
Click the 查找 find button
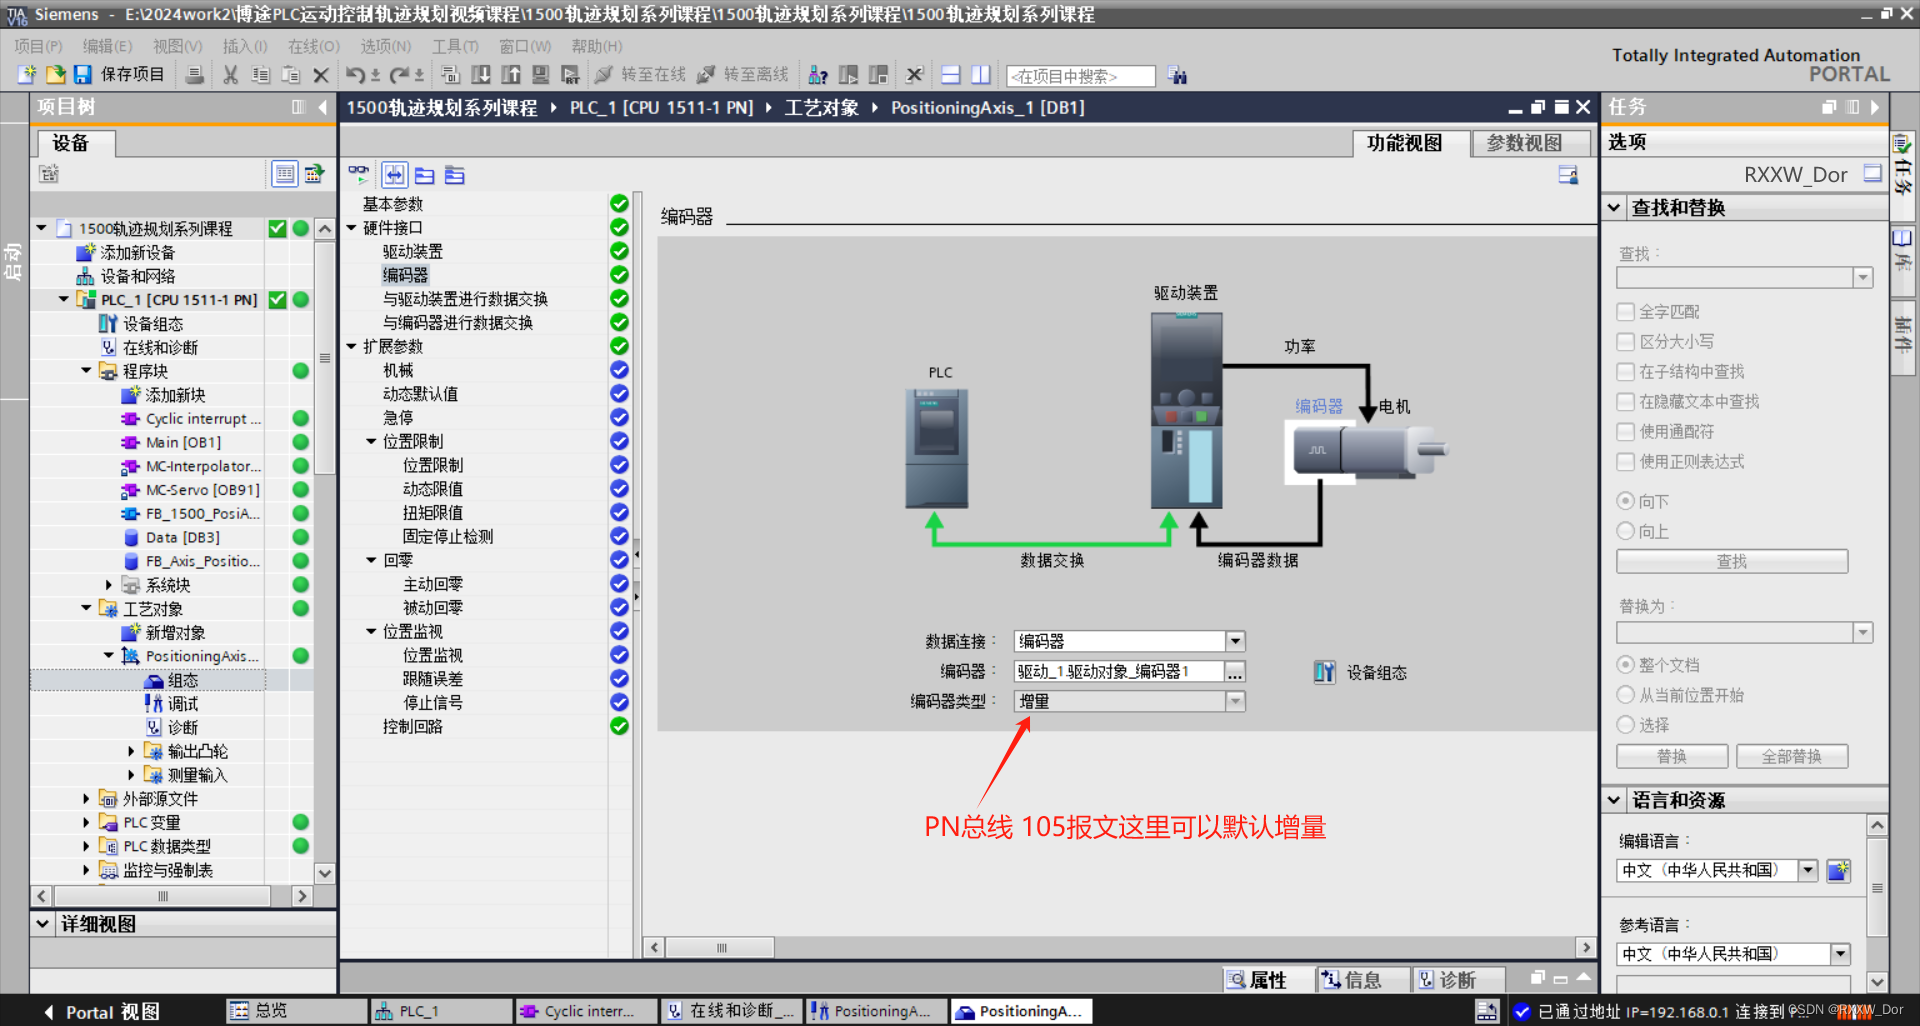click(1732, 562)
